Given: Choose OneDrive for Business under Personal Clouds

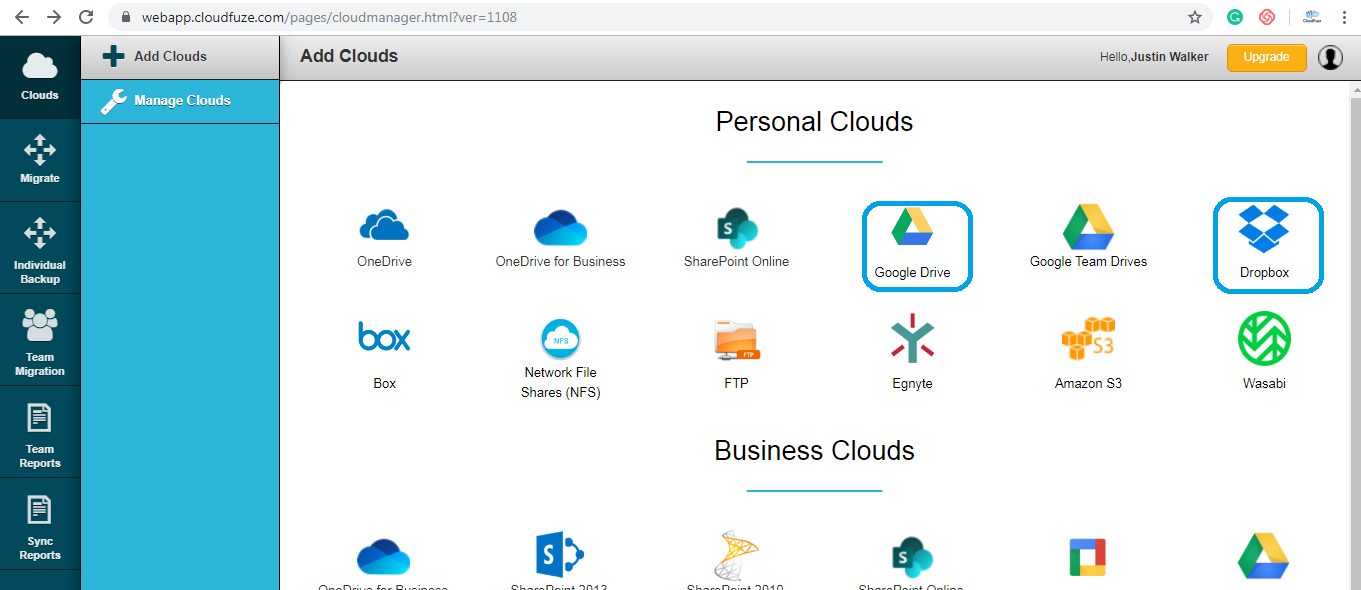Looking at the screenshot, I should (560, 239).
